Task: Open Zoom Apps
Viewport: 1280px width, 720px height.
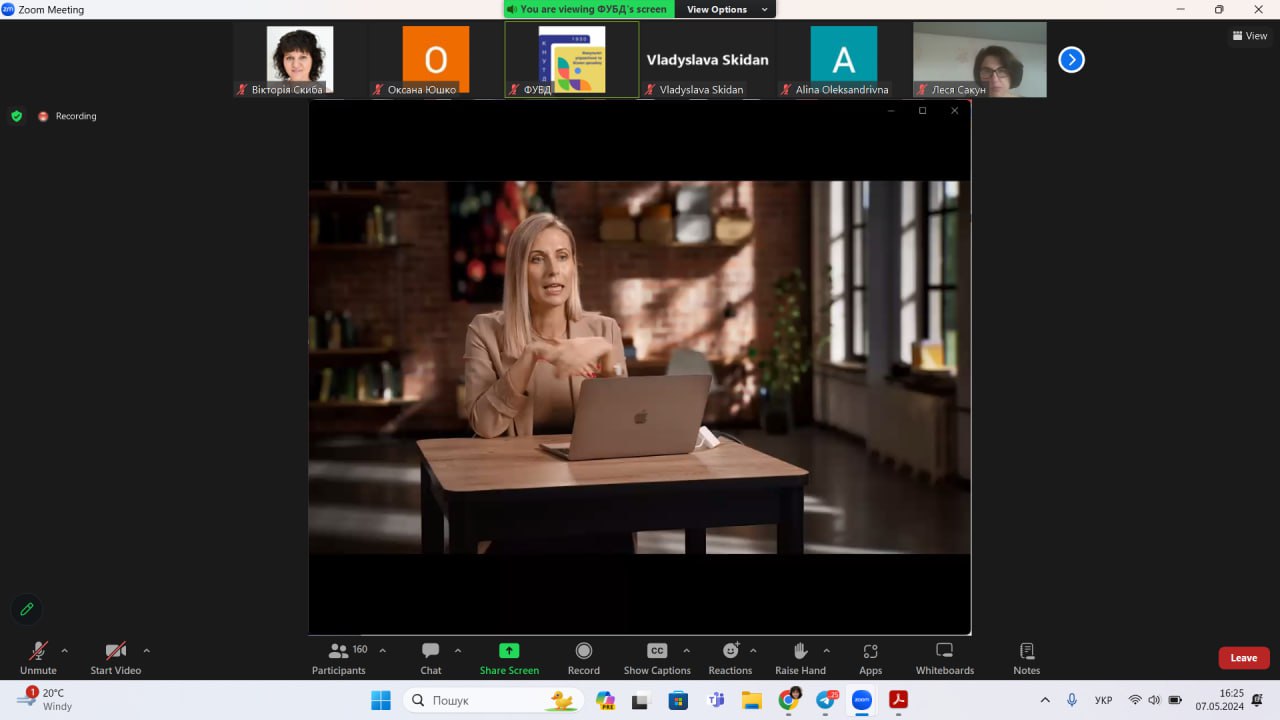Action: point(871,659)
